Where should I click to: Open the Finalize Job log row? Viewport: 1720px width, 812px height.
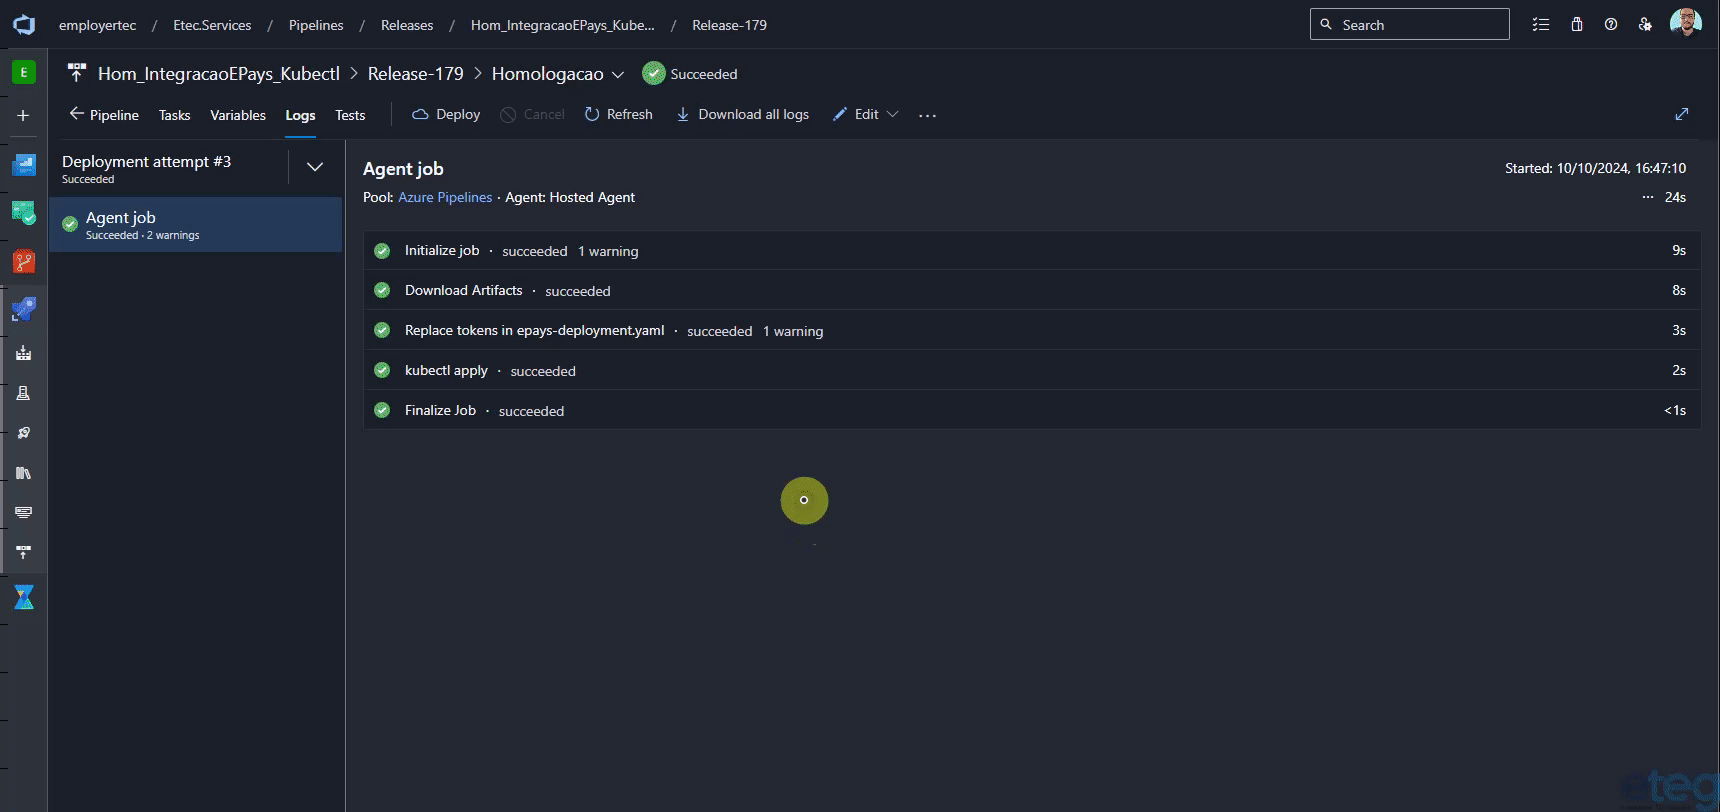1031,410
